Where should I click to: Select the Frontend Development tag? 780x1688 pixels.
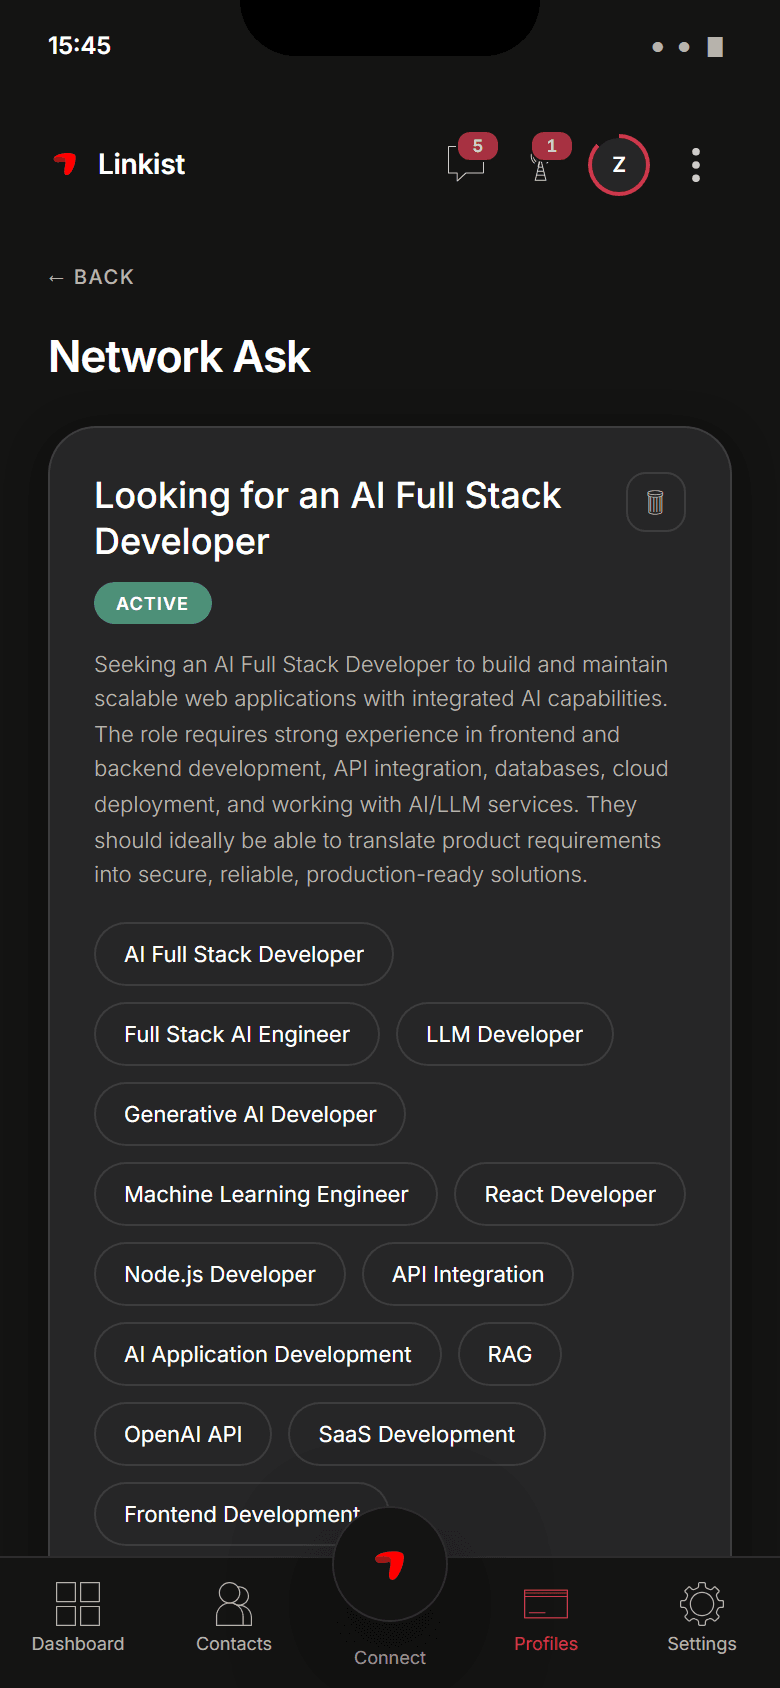[x=241, y=1514]
